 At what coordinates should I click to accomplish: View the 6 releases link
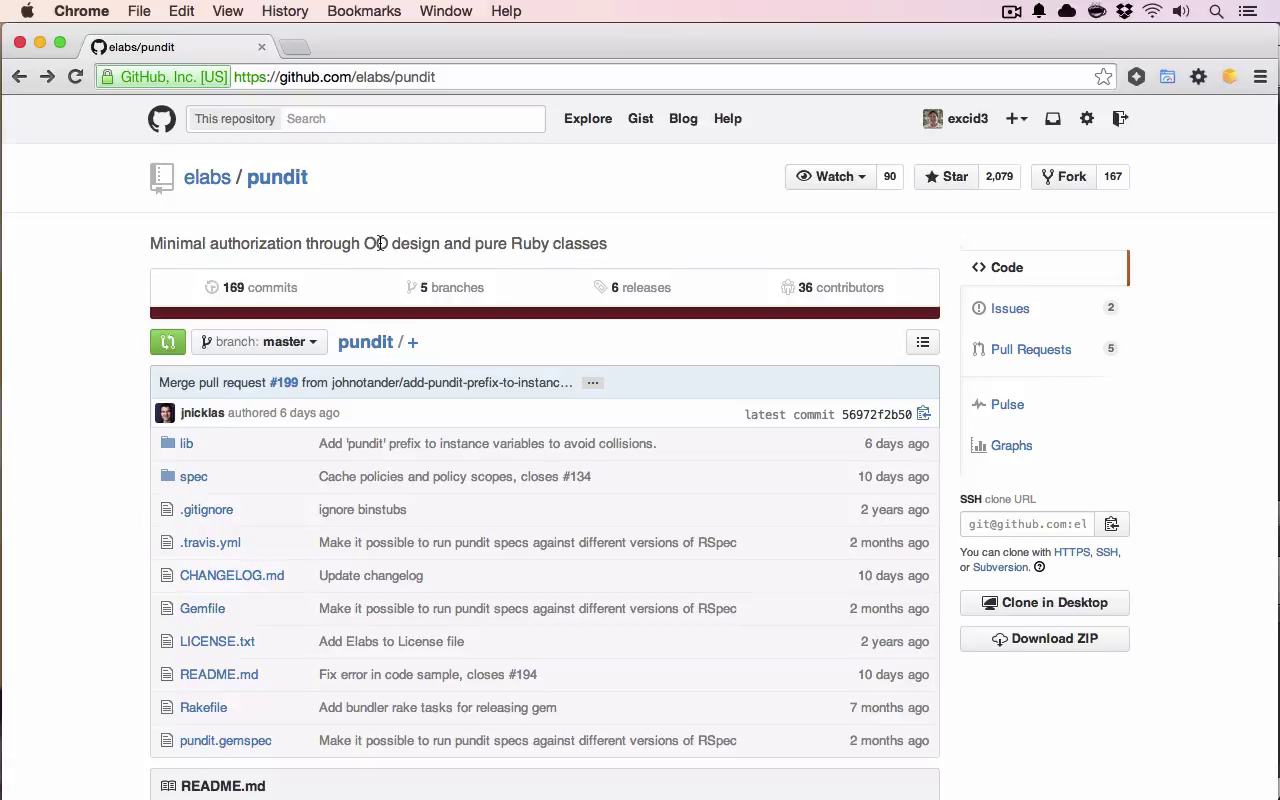point(632,287)
